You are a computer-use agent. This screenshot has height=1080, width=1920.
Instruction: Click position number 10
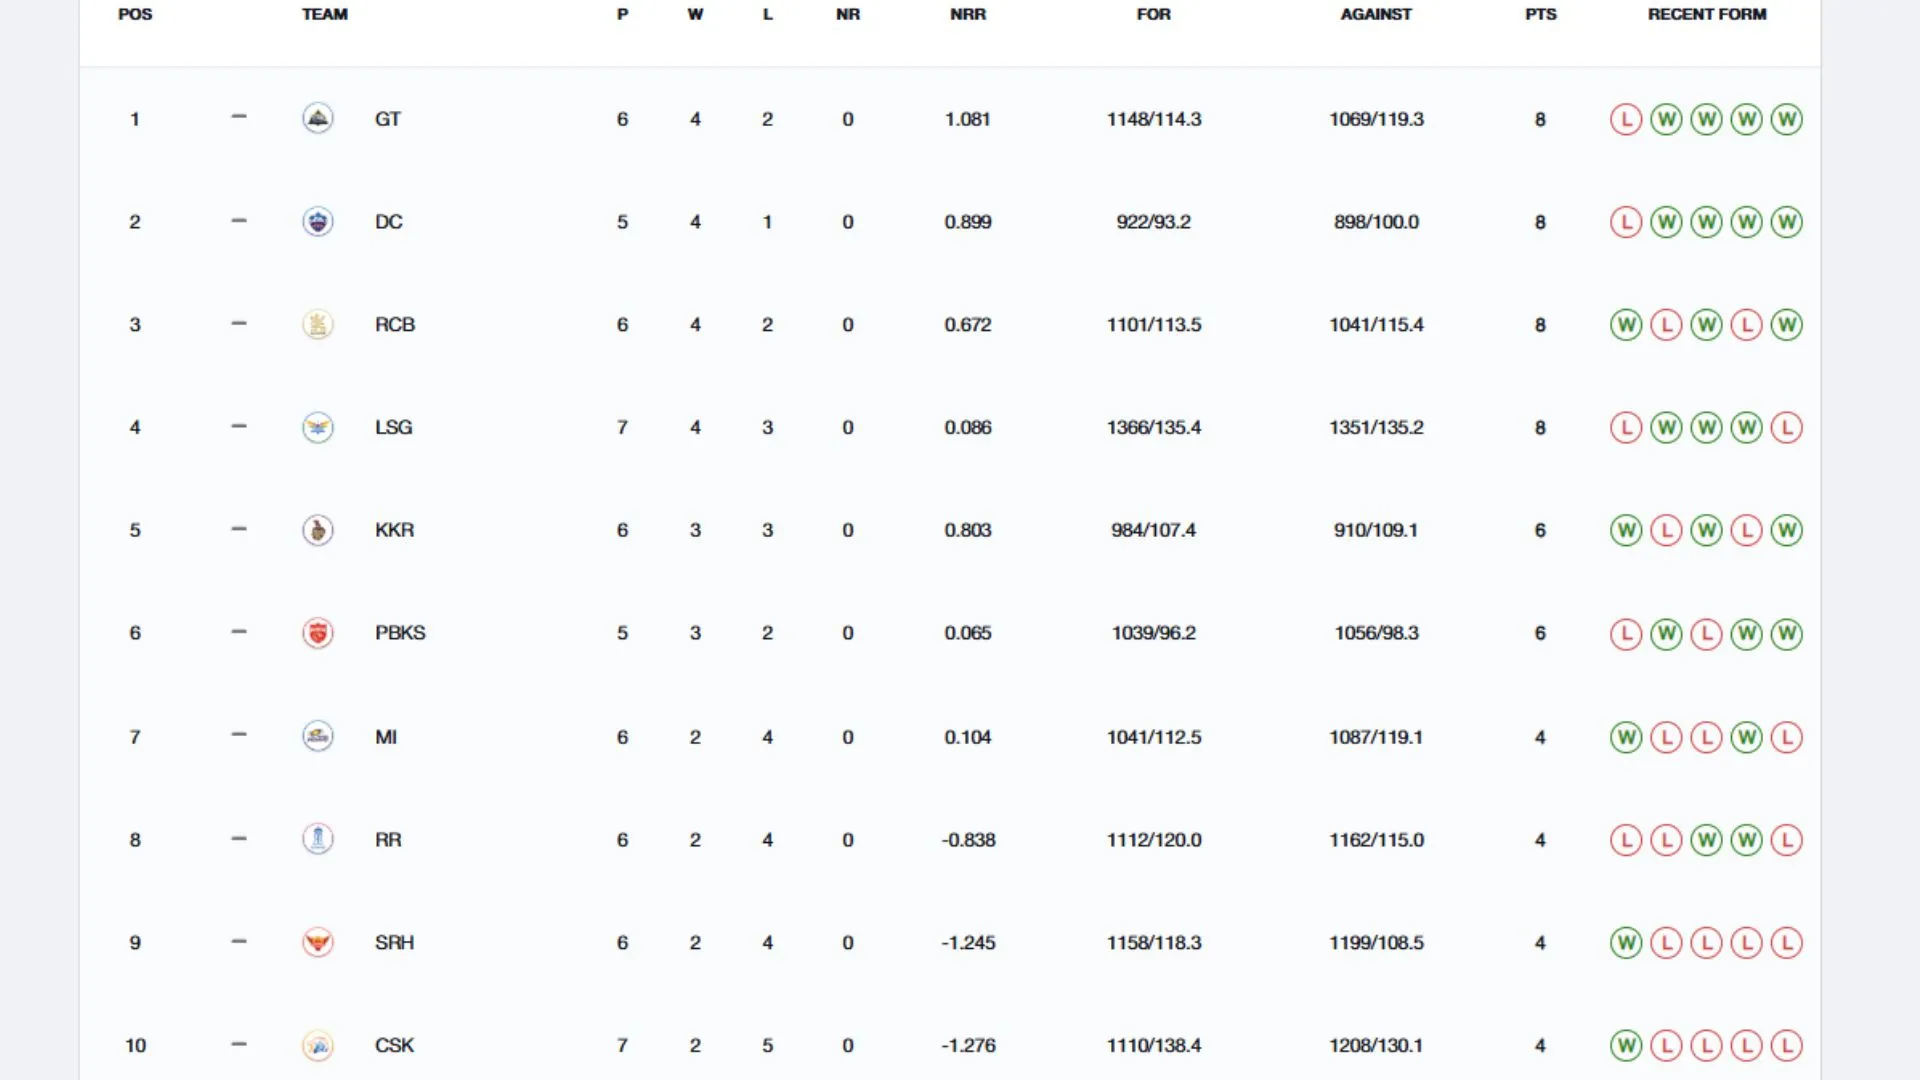135,1045
